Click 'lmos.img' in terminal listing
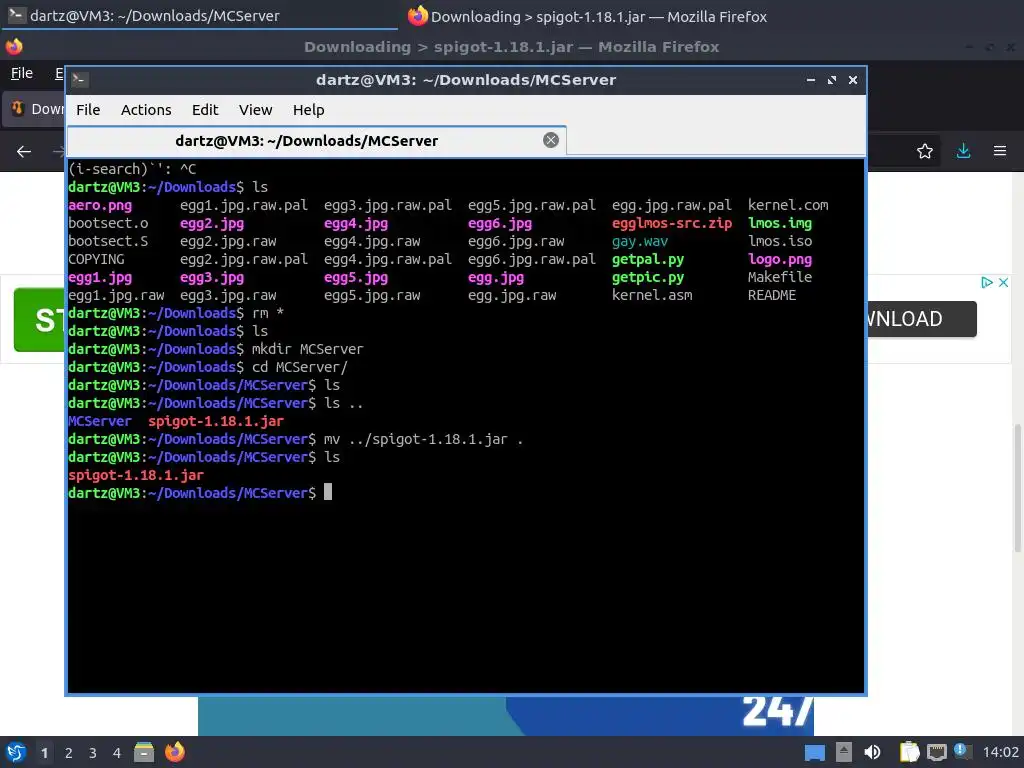The image size is (1024, 768). click(780, 223)
